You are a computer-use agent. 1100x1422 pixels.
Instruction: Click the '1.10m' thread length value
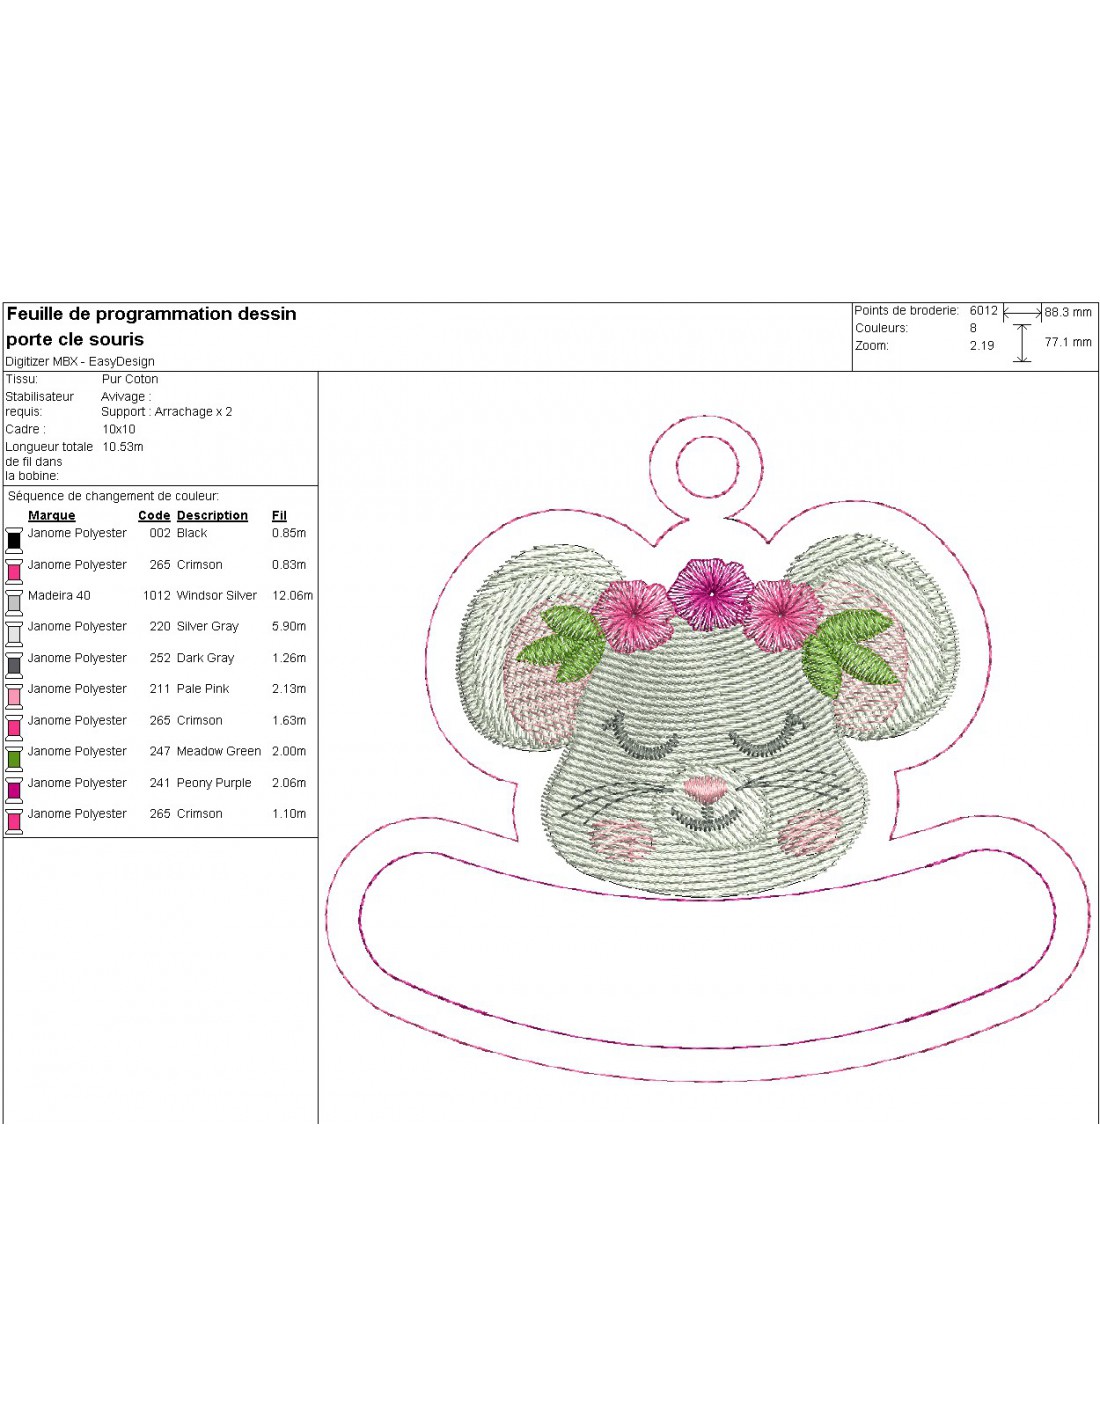(x=289, y=814)
